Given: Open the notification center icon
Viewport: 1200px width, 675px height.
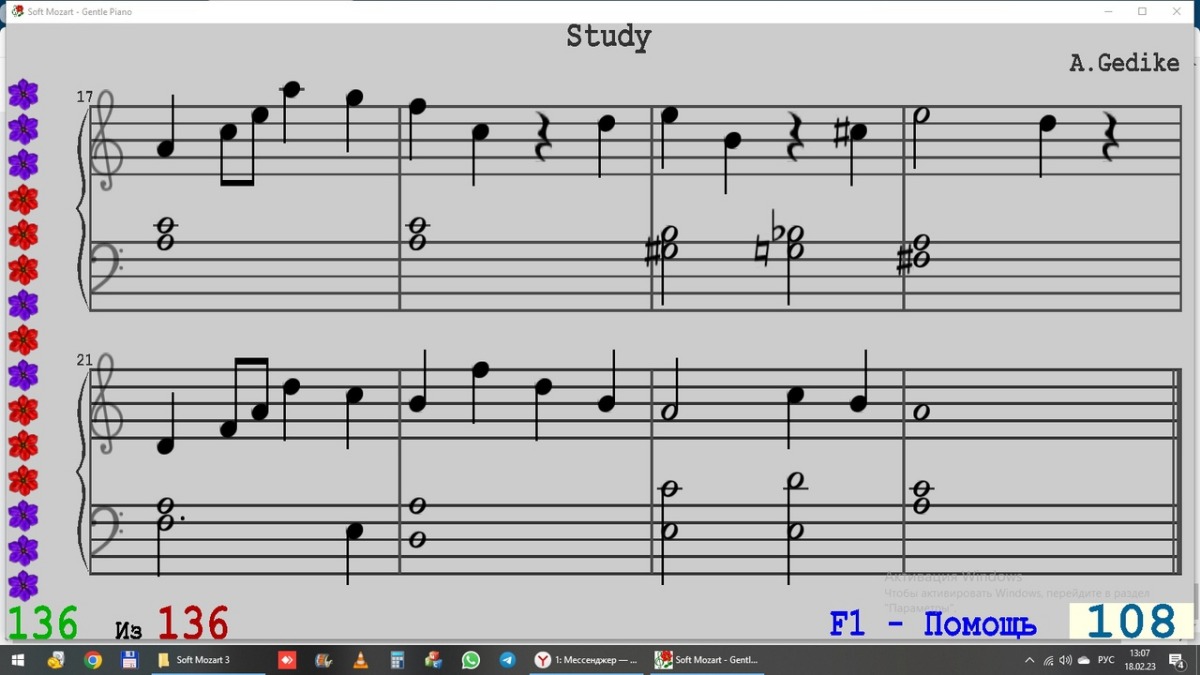Looking at the screenshot, I should (1177, 660).
